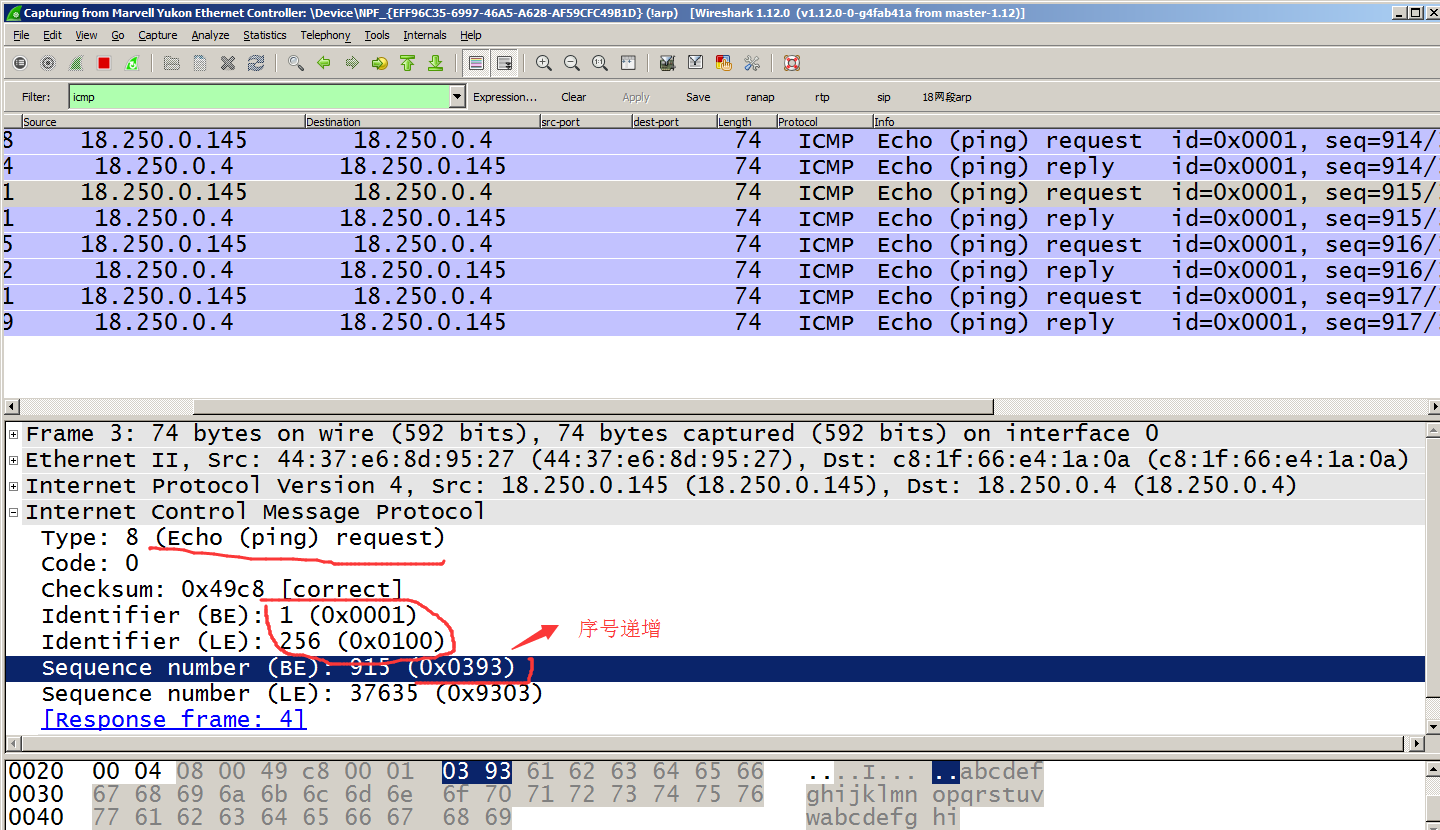This screenshot has width=1440, height=830.
Task: Open the Go menu
Action: (x=118, y=35)
